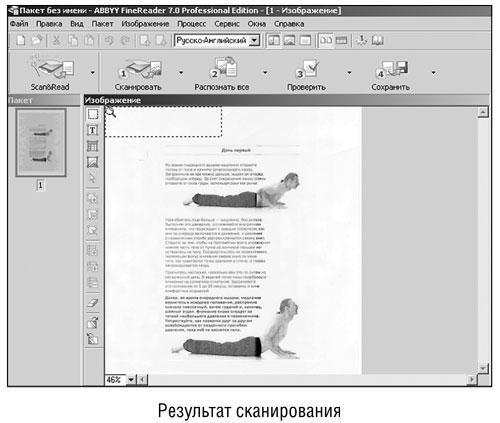
Task: Choose the draw recognition area tool
Action: click(x=92, y=114)
